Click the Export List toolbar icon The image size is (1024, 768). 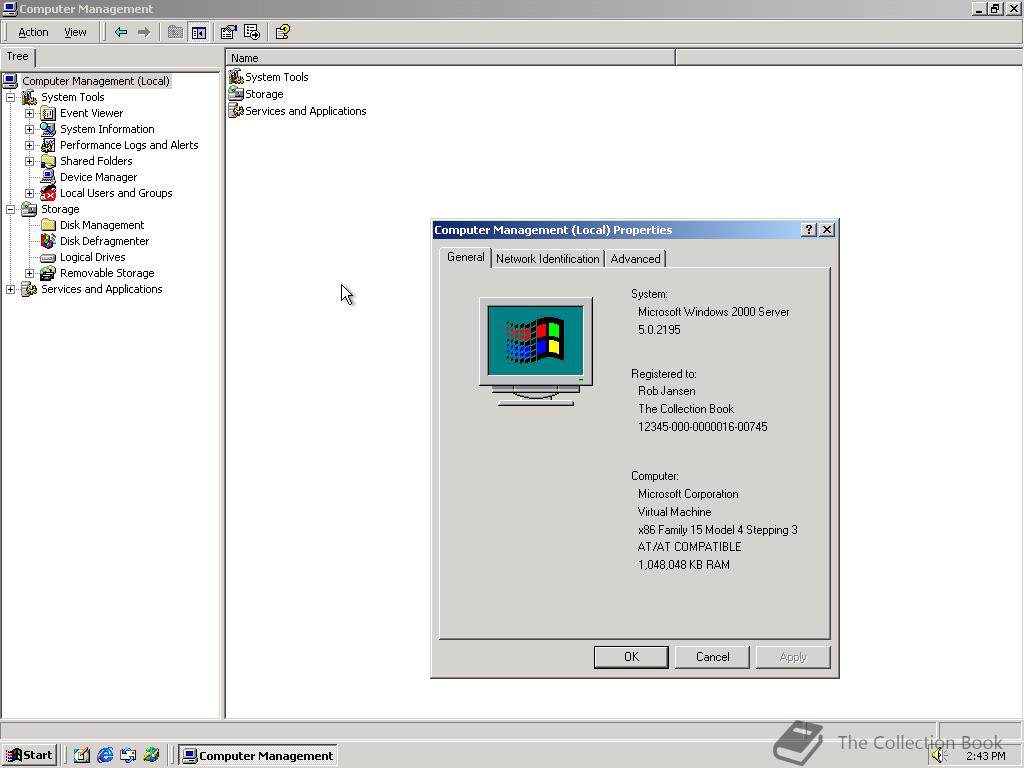click(x=250, y=31)
